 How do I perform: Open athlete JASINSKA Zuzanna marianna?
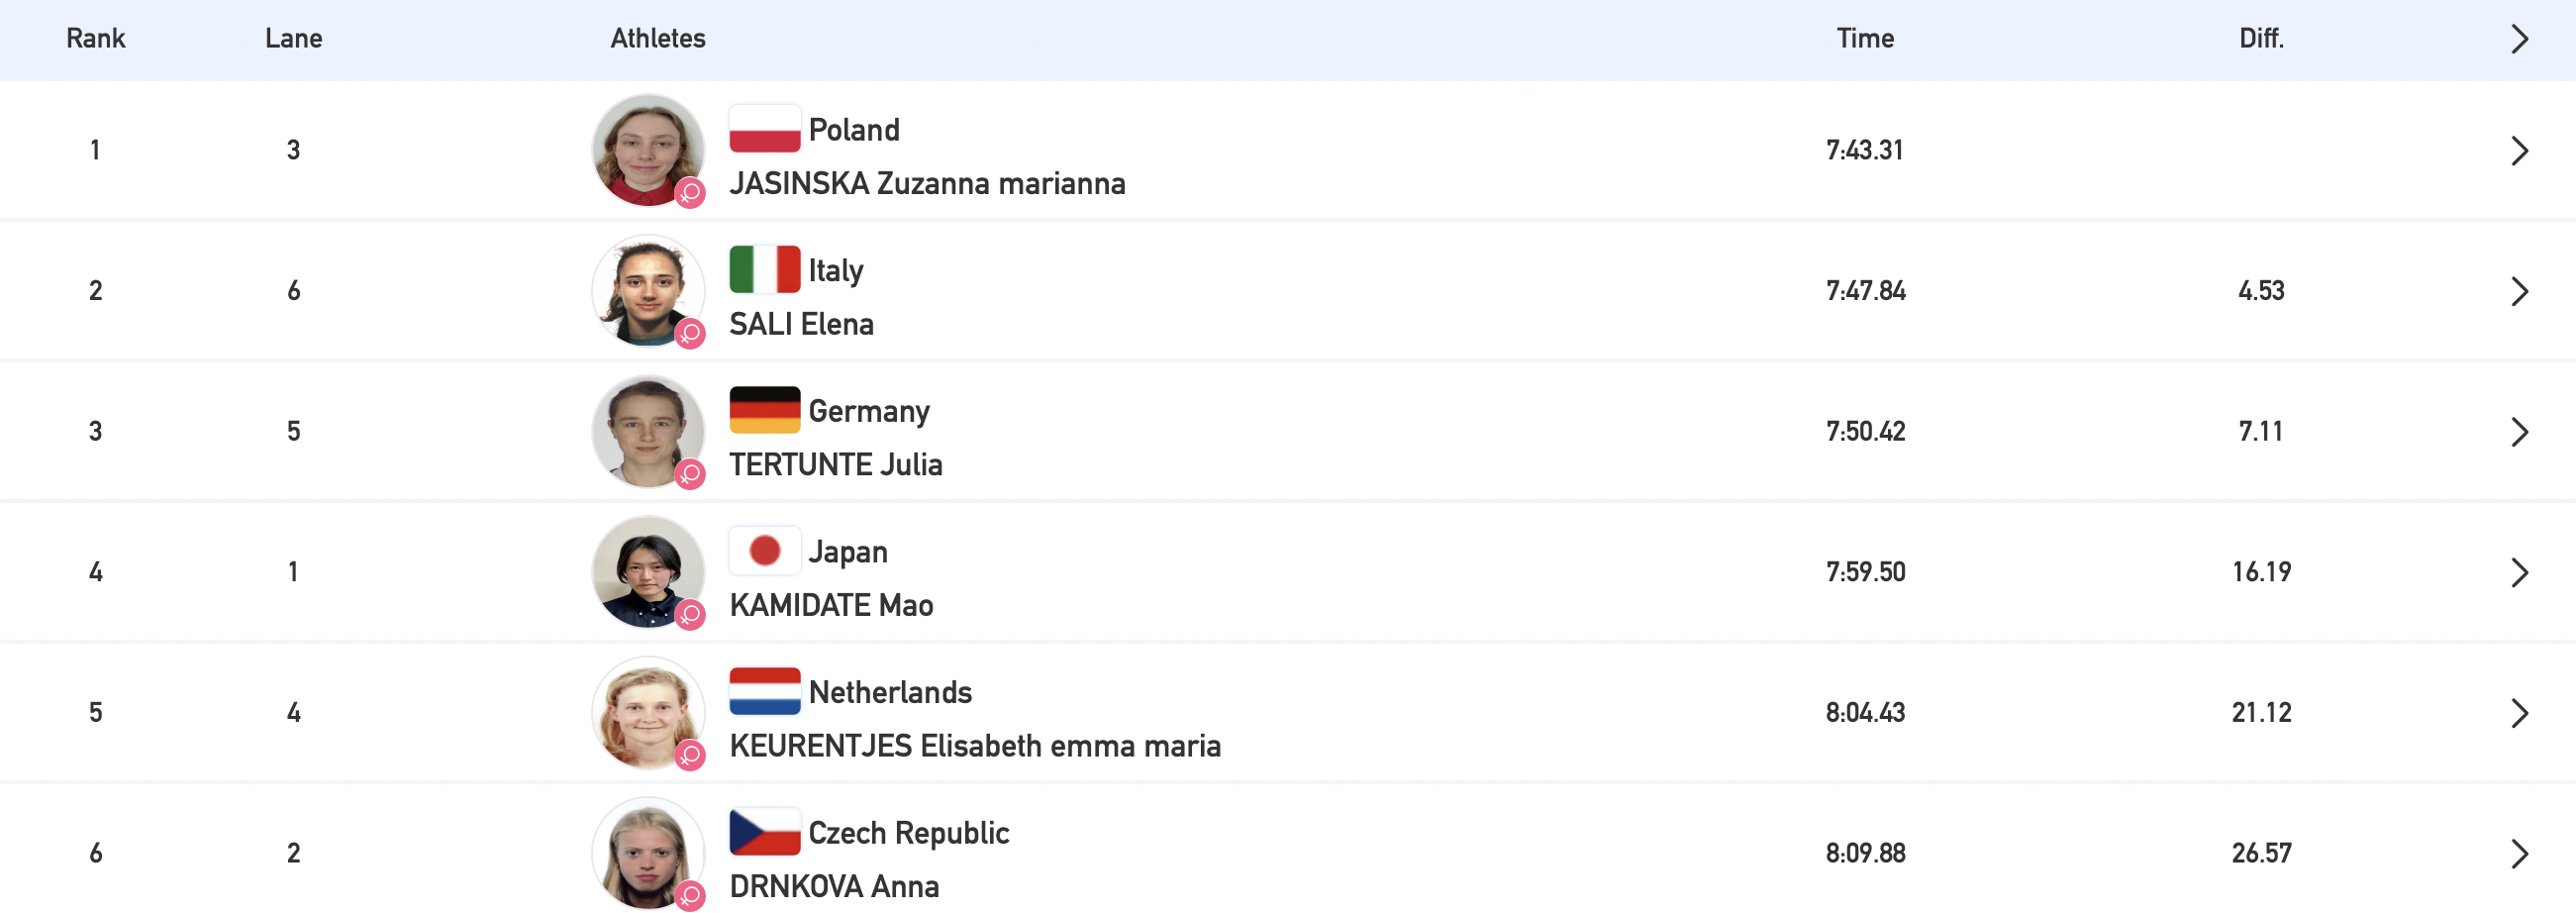tap(927, 184)
